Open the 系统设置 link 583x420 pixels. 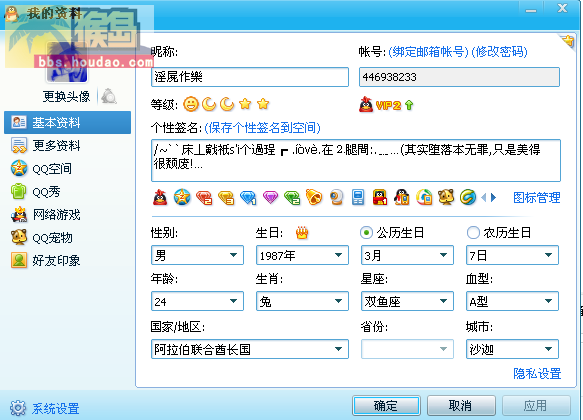click(x=55, y=408)
